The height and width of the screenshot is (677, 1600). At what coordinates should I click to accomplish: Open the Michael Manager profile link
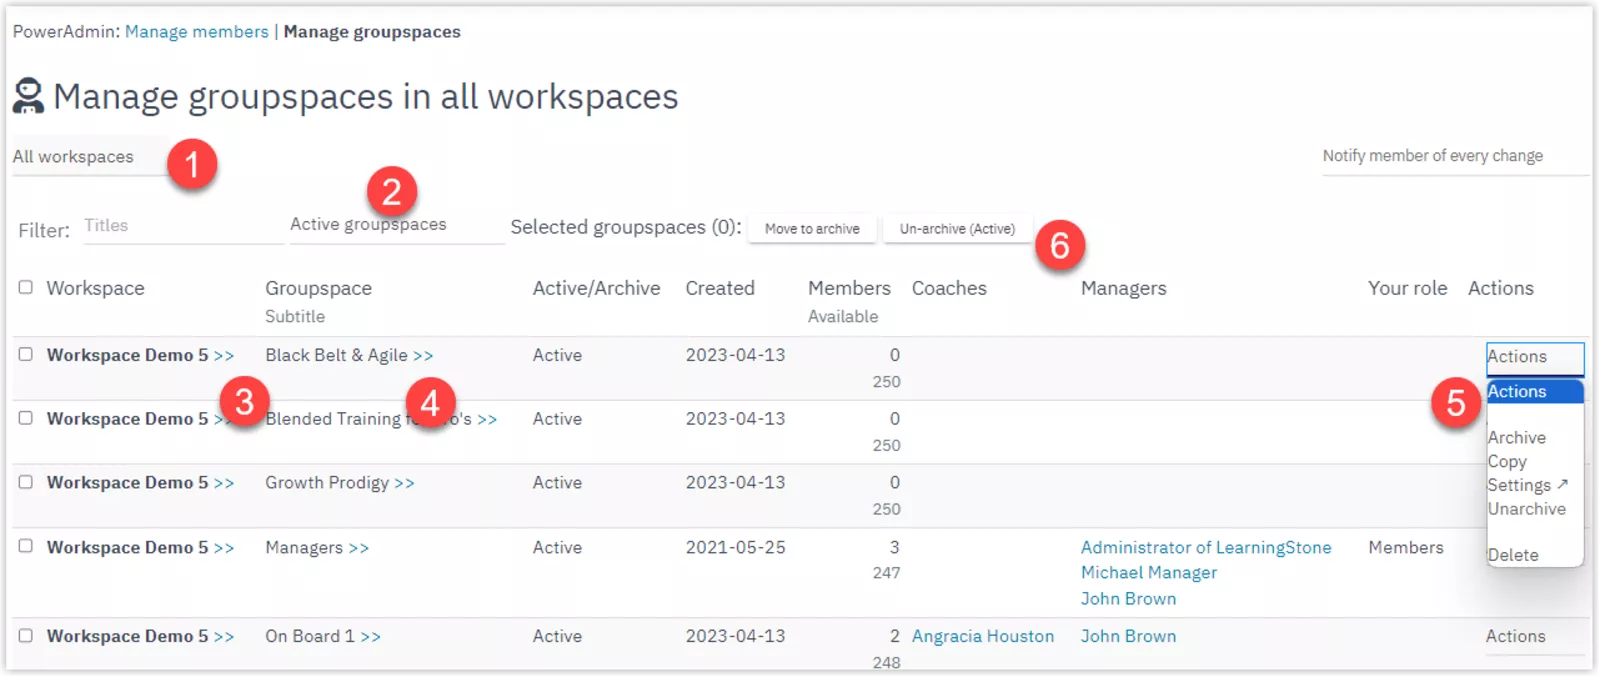tap(1148, 573)
